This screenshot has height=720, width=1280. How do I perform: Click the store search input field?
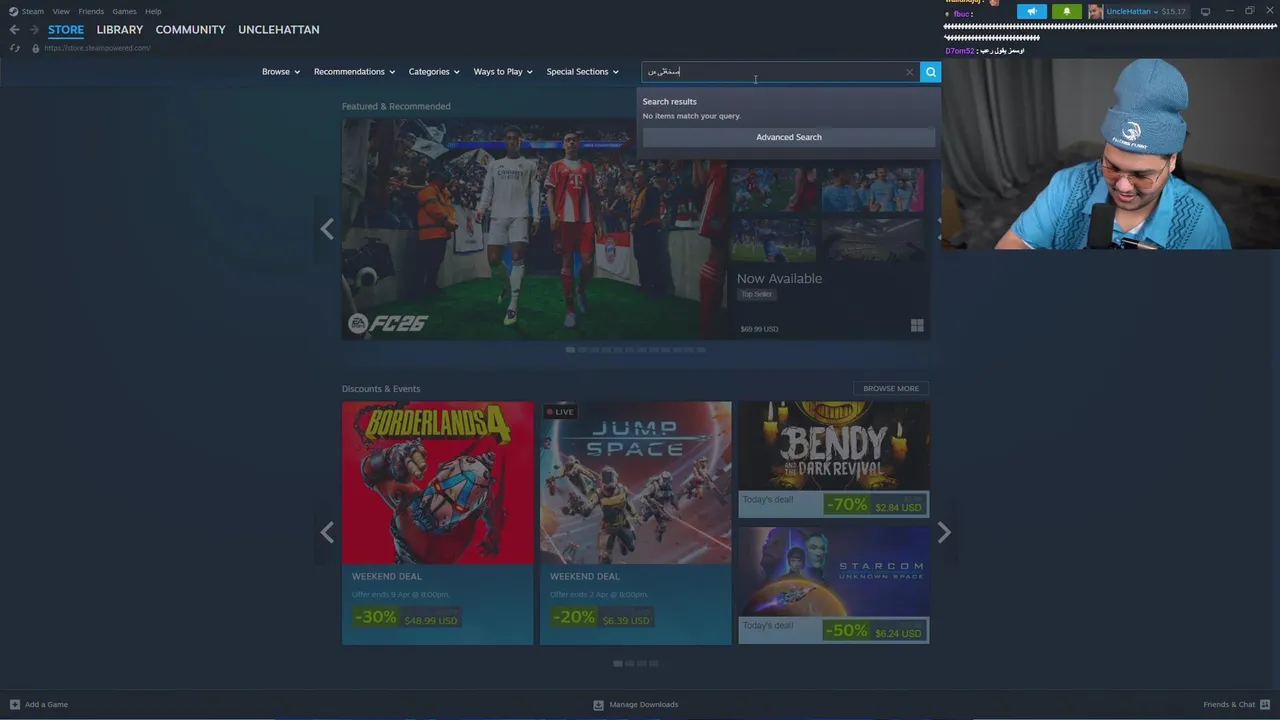coord(780,72)
